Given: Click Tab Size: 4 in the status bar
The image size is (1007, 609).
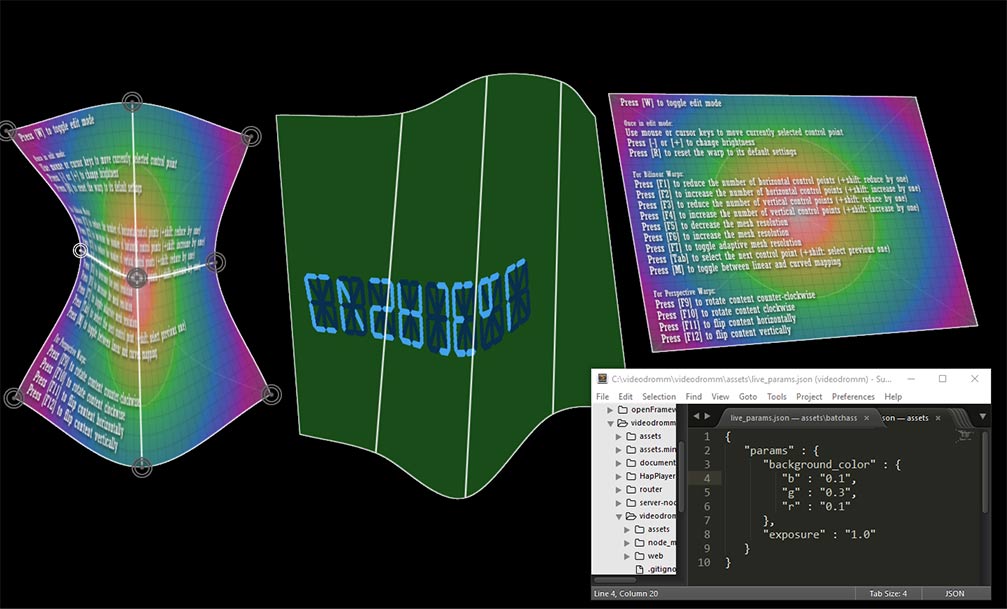Looking at the screenshot, I should 888,593.
